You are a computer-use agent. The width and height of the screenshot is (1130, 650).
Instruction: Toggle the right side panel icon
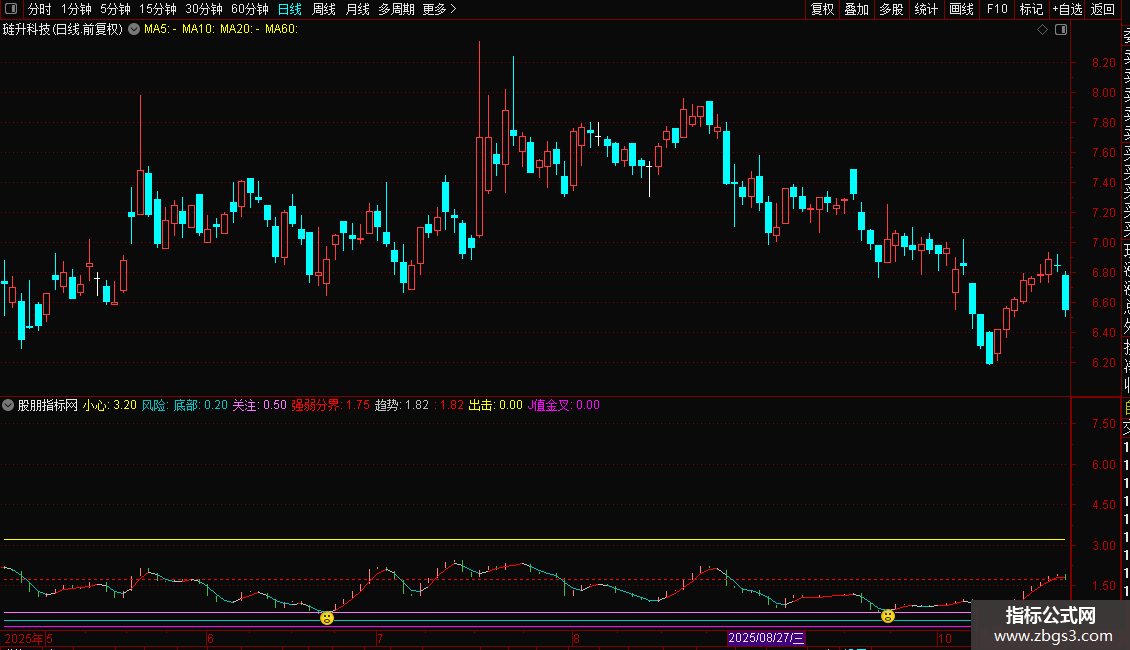[1061, 29]
